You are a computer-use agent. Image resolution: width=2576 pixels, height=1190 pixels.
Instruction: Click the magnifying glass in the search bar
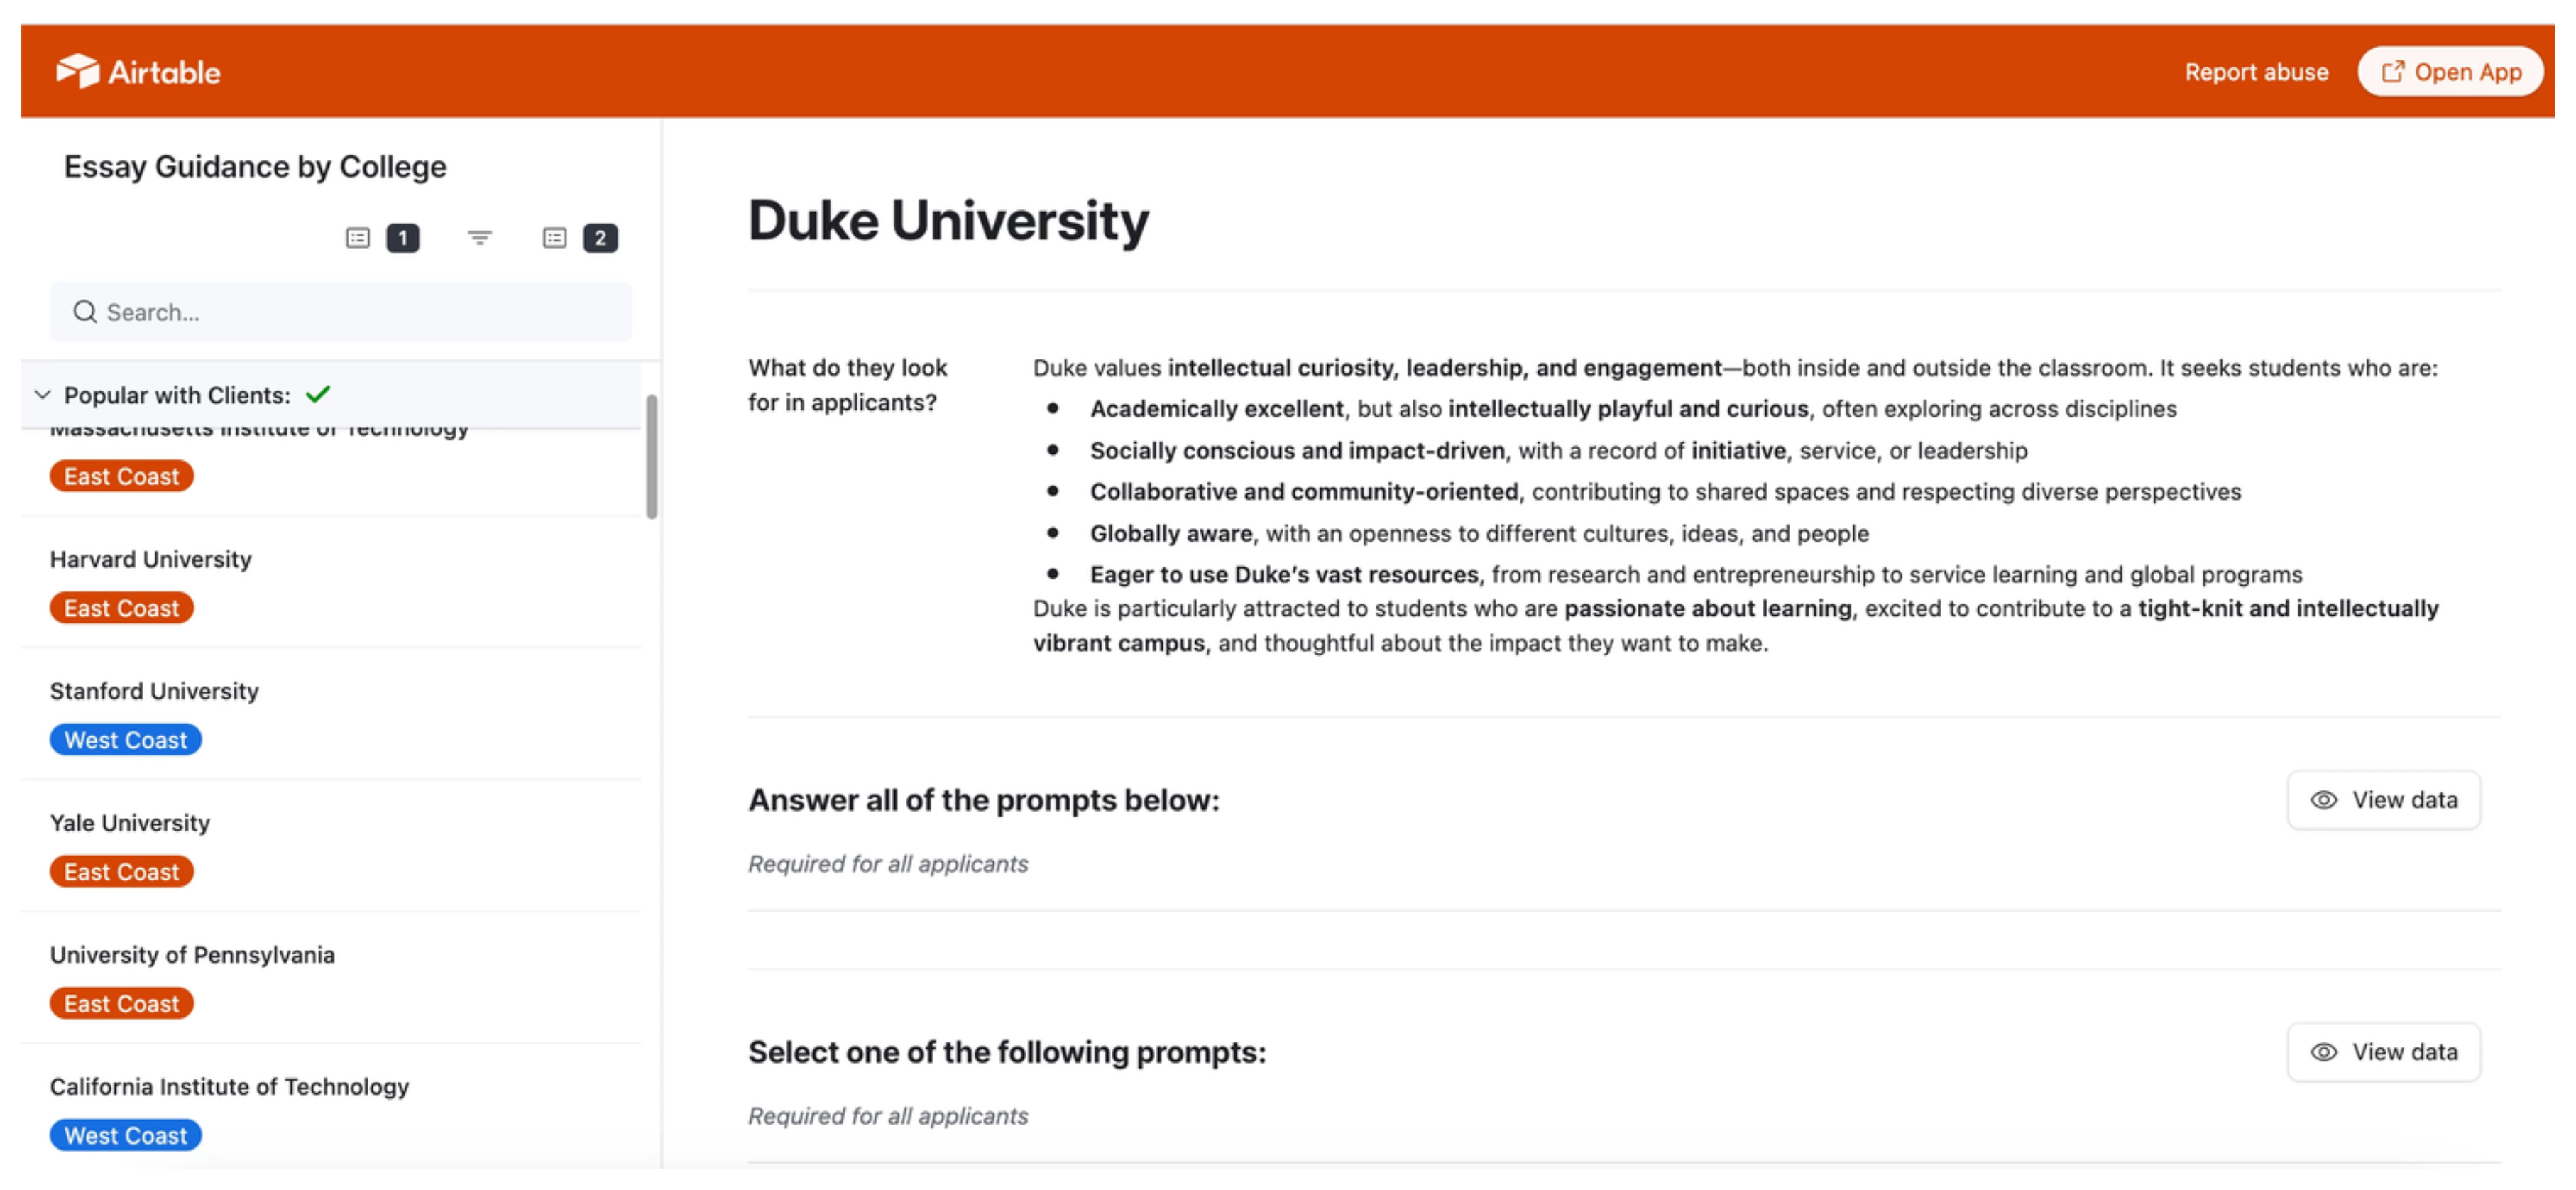pos(85,311)
